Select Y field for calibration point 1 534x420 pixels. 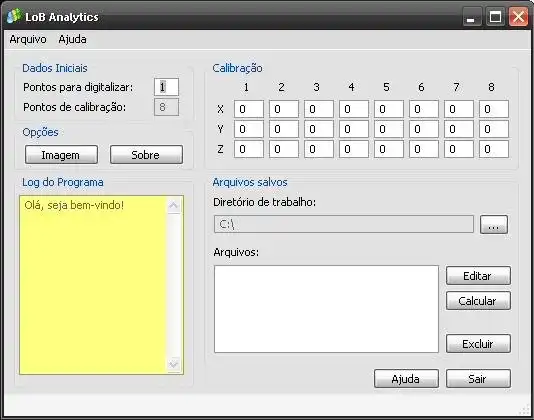pyautogui.click(x=249, y=129)
